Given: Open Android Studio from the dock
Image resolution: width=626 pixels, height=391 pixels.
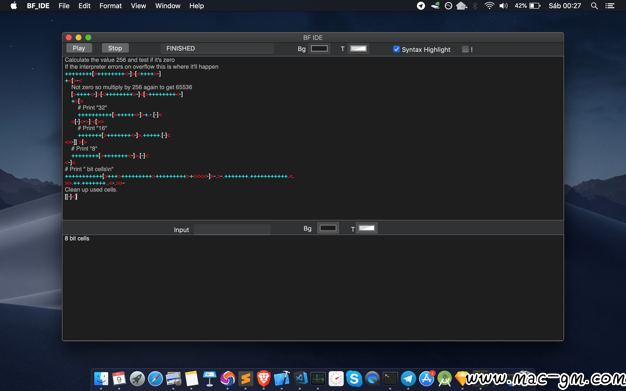Looking at the screenshot, I should [x=444, y=378].
